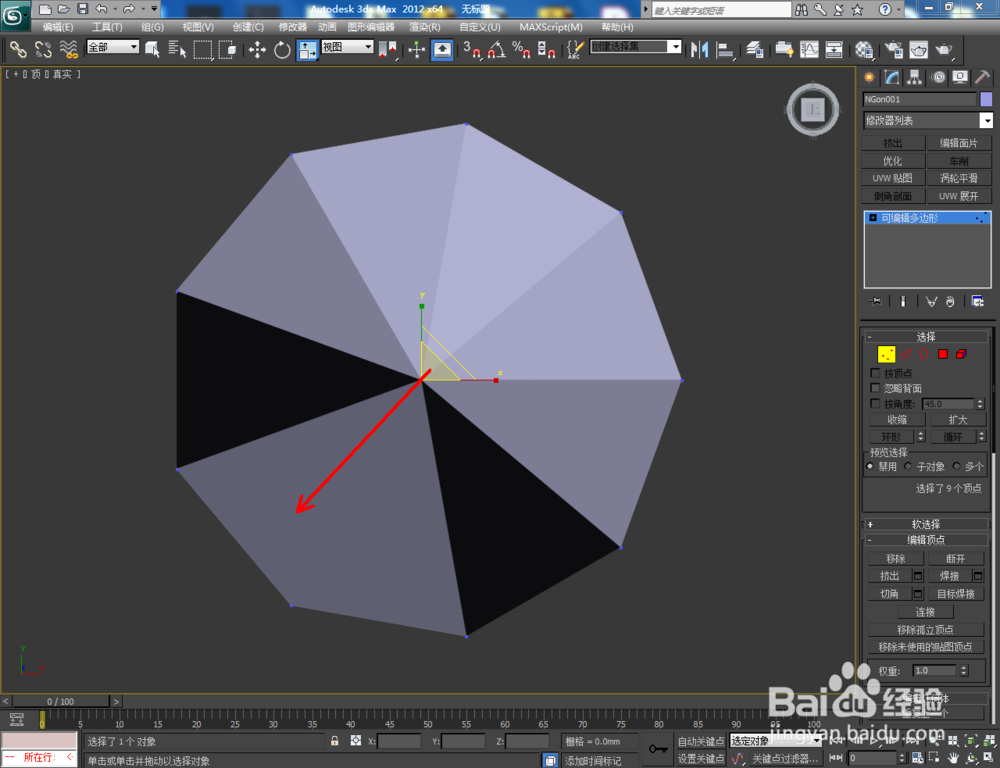Switch to Edge sub-object selection icon

[906, 354]
